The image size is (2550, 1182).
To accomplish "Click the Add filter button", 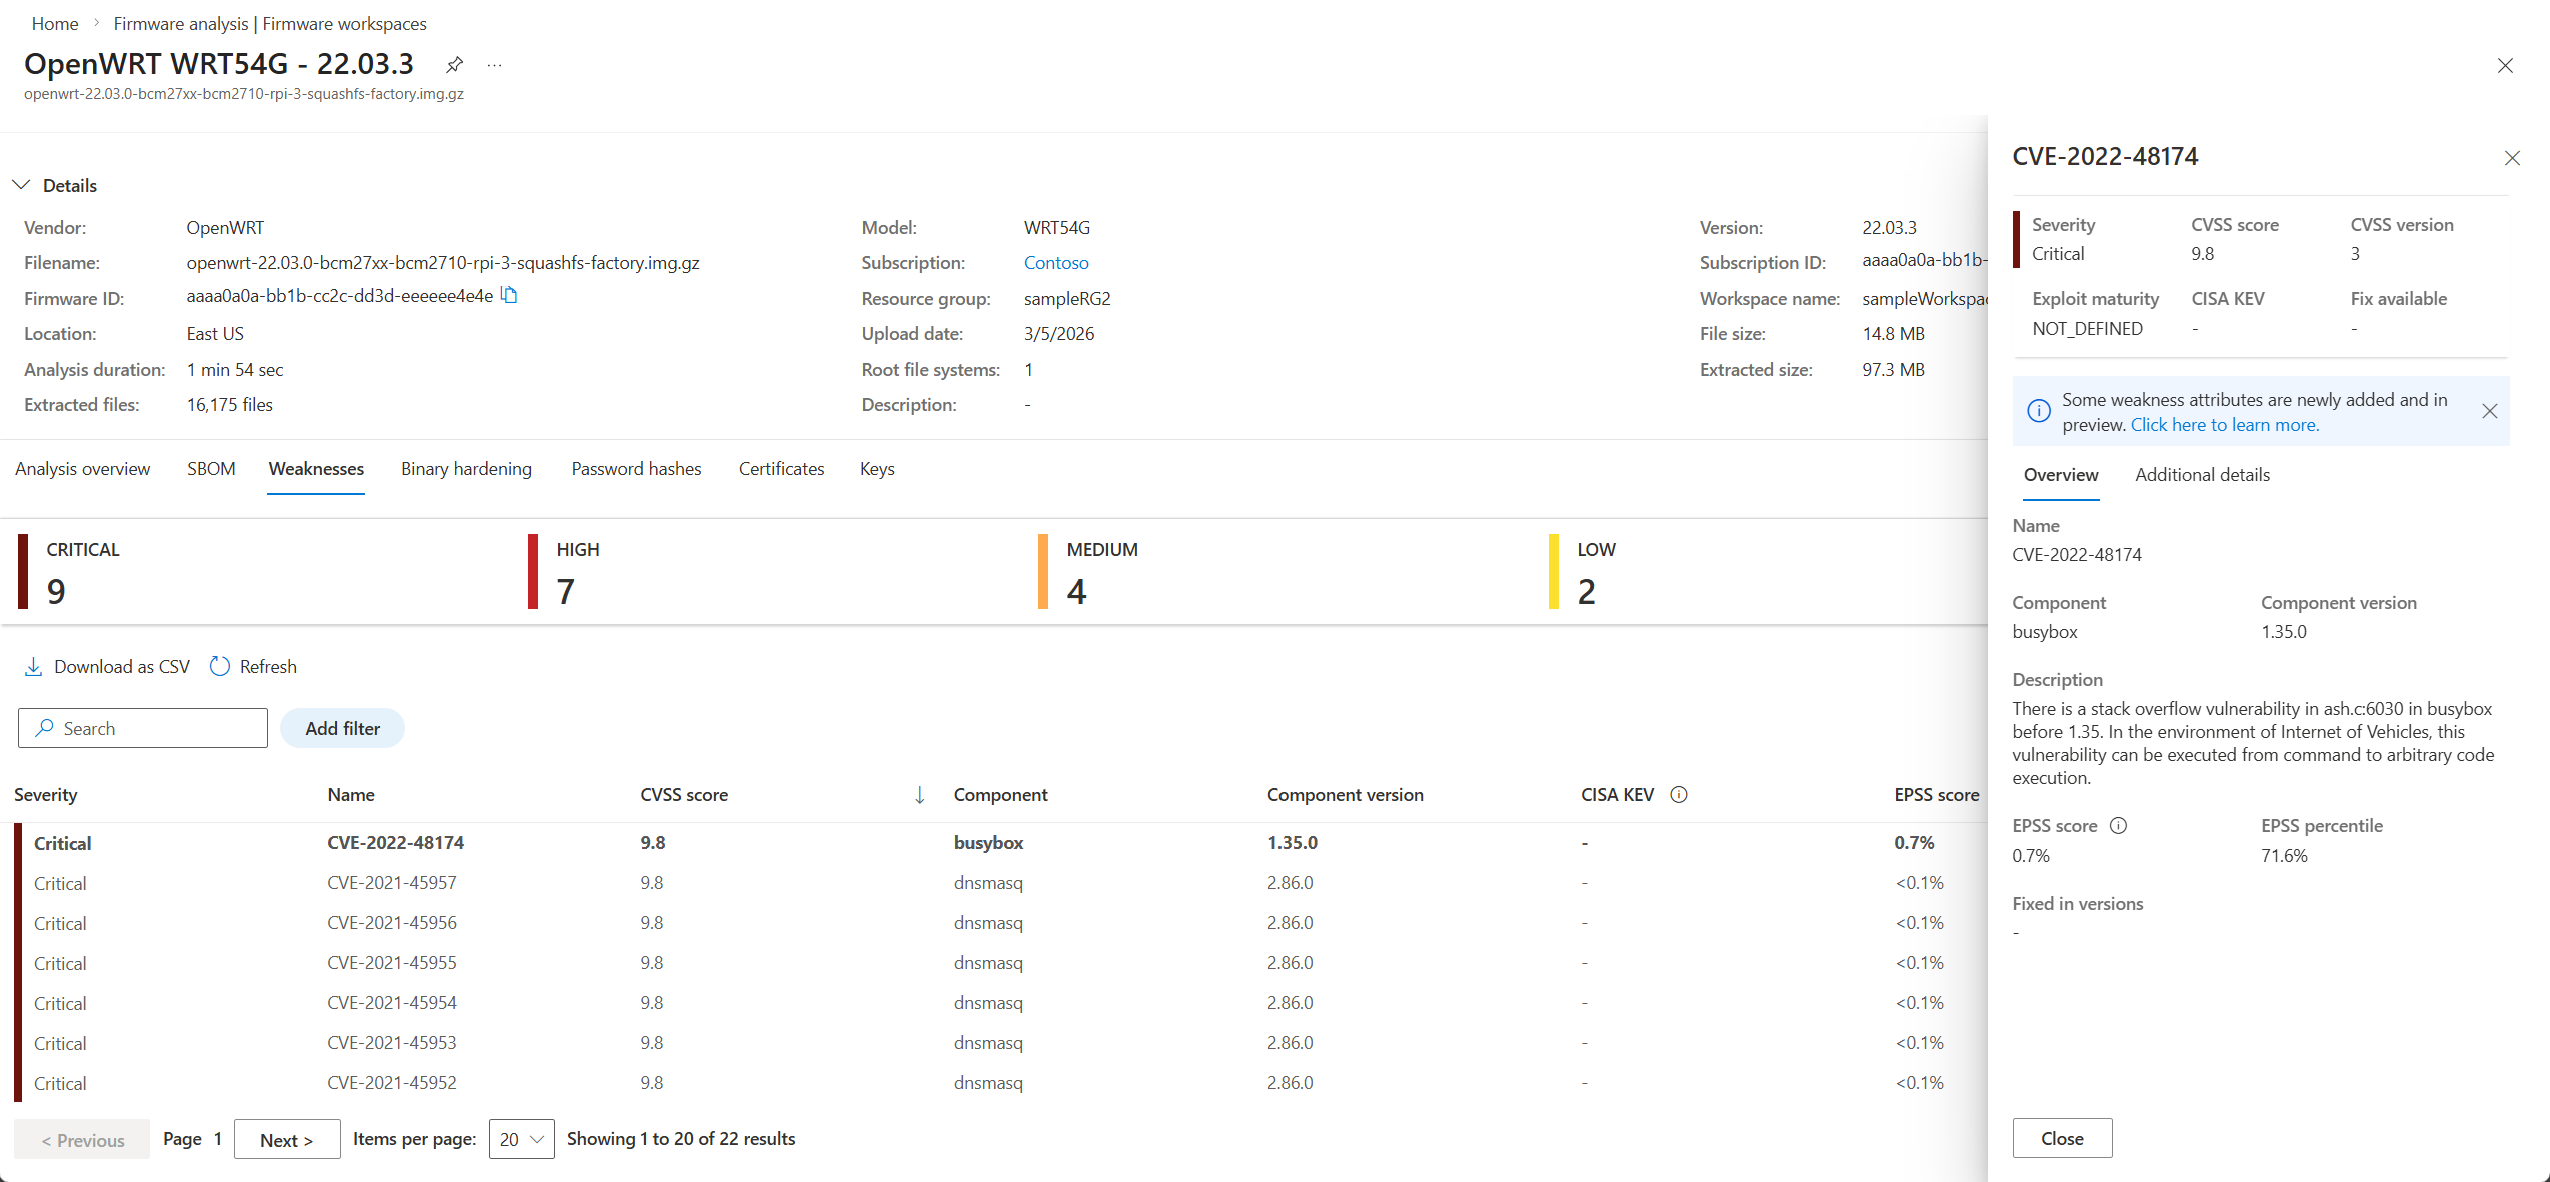I will click(x=342, y=728).
